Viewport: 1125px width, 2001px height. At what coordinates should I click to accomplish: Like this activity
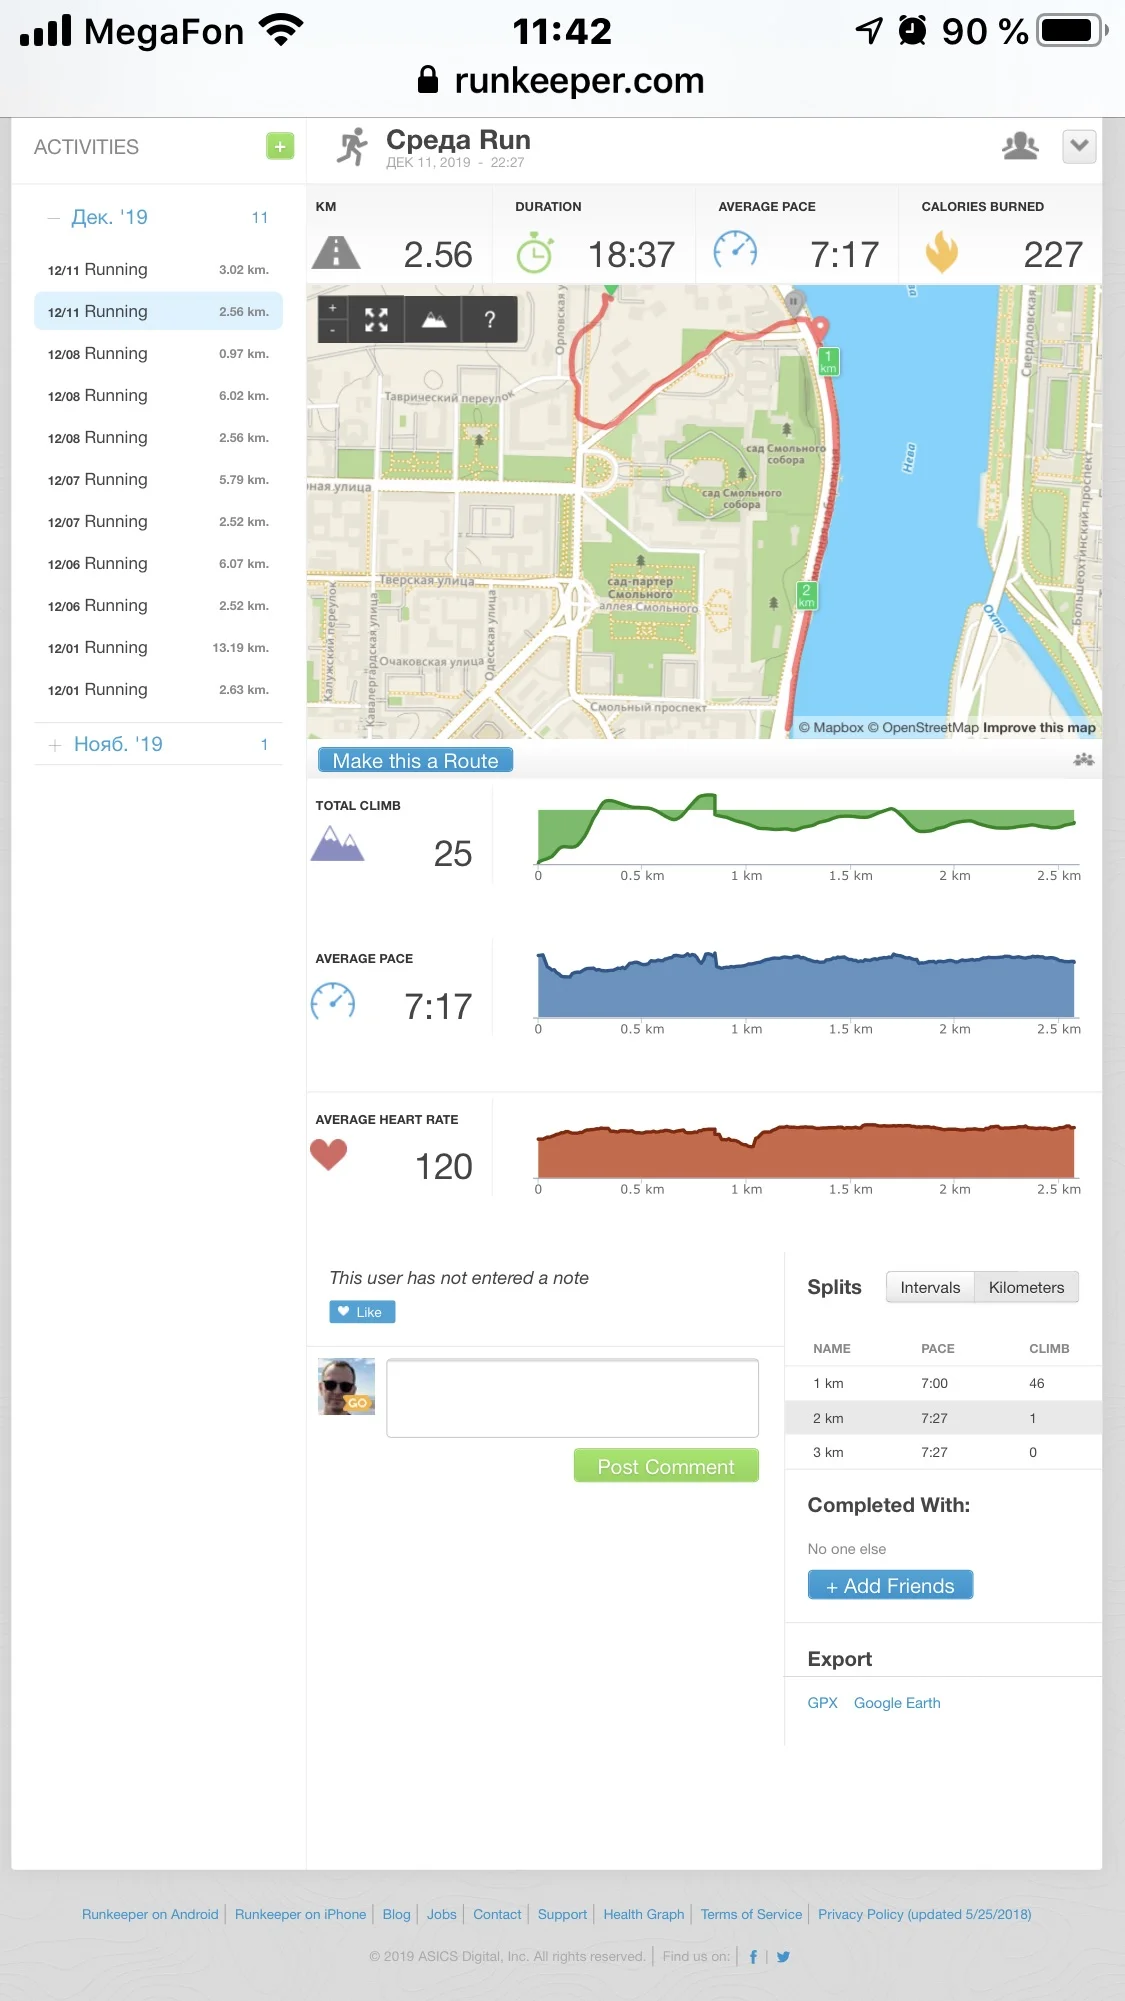point(362,1312)
